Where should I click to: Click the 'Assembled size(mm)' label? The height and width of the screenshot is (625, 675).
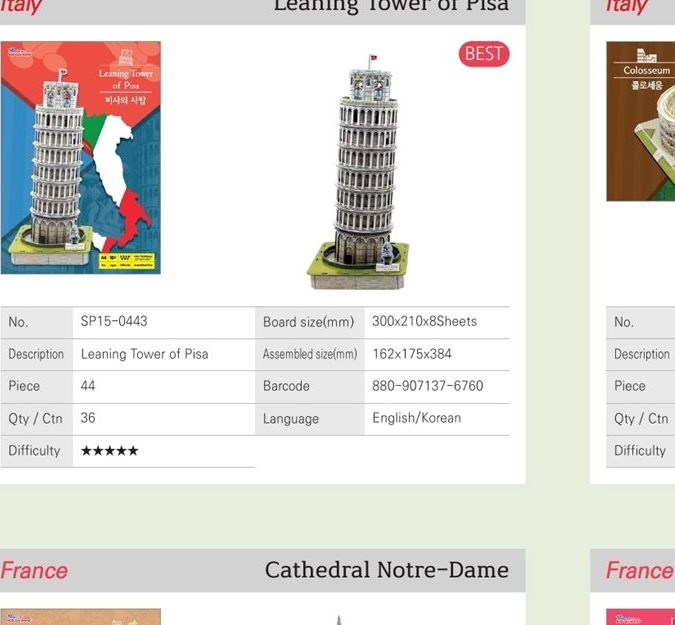[310, 354]
